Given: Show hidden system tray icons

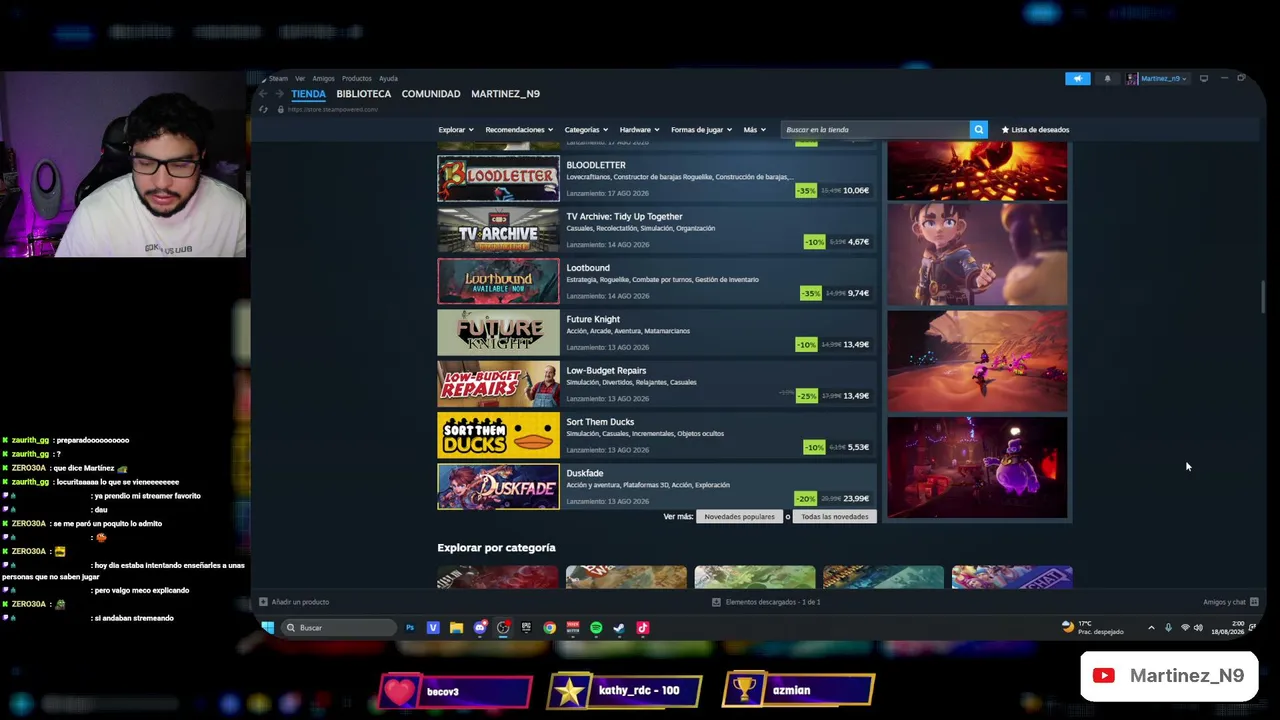Looking at the screenshot, I should tap(1151, 628).
